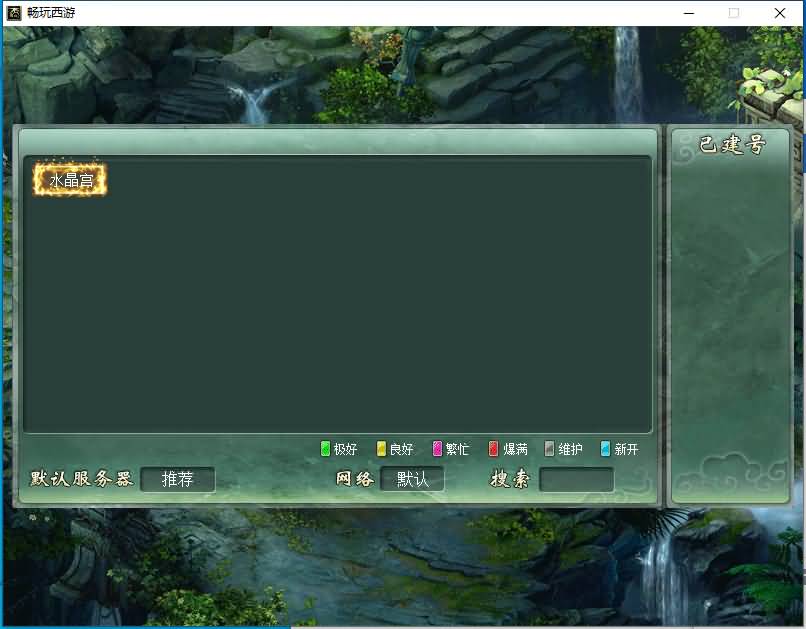Click the 搜索 label text
Viewport: 806px width, 629px height.
[509, 479]
